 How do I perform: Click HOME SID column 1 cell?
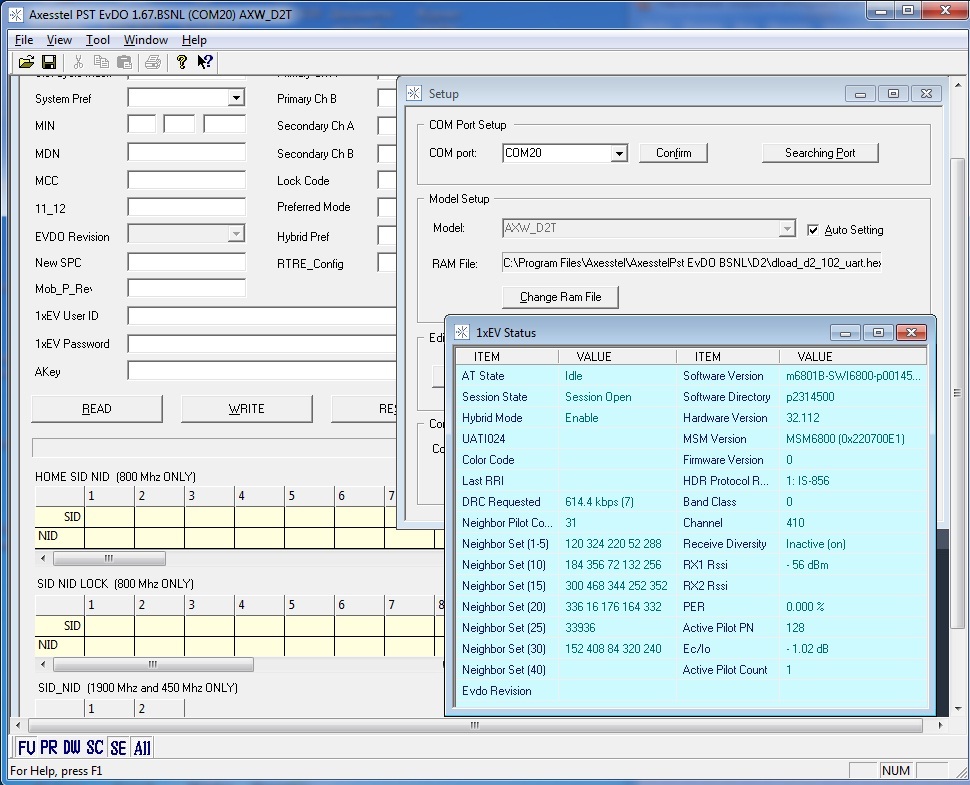[109, 517]
